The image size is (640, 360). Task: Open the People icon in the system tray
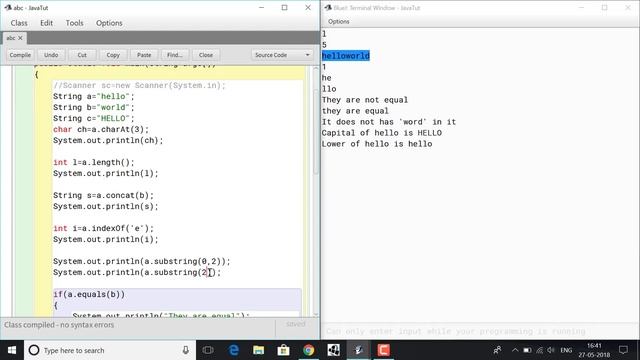pyautogui.click(x=497, y=350)
